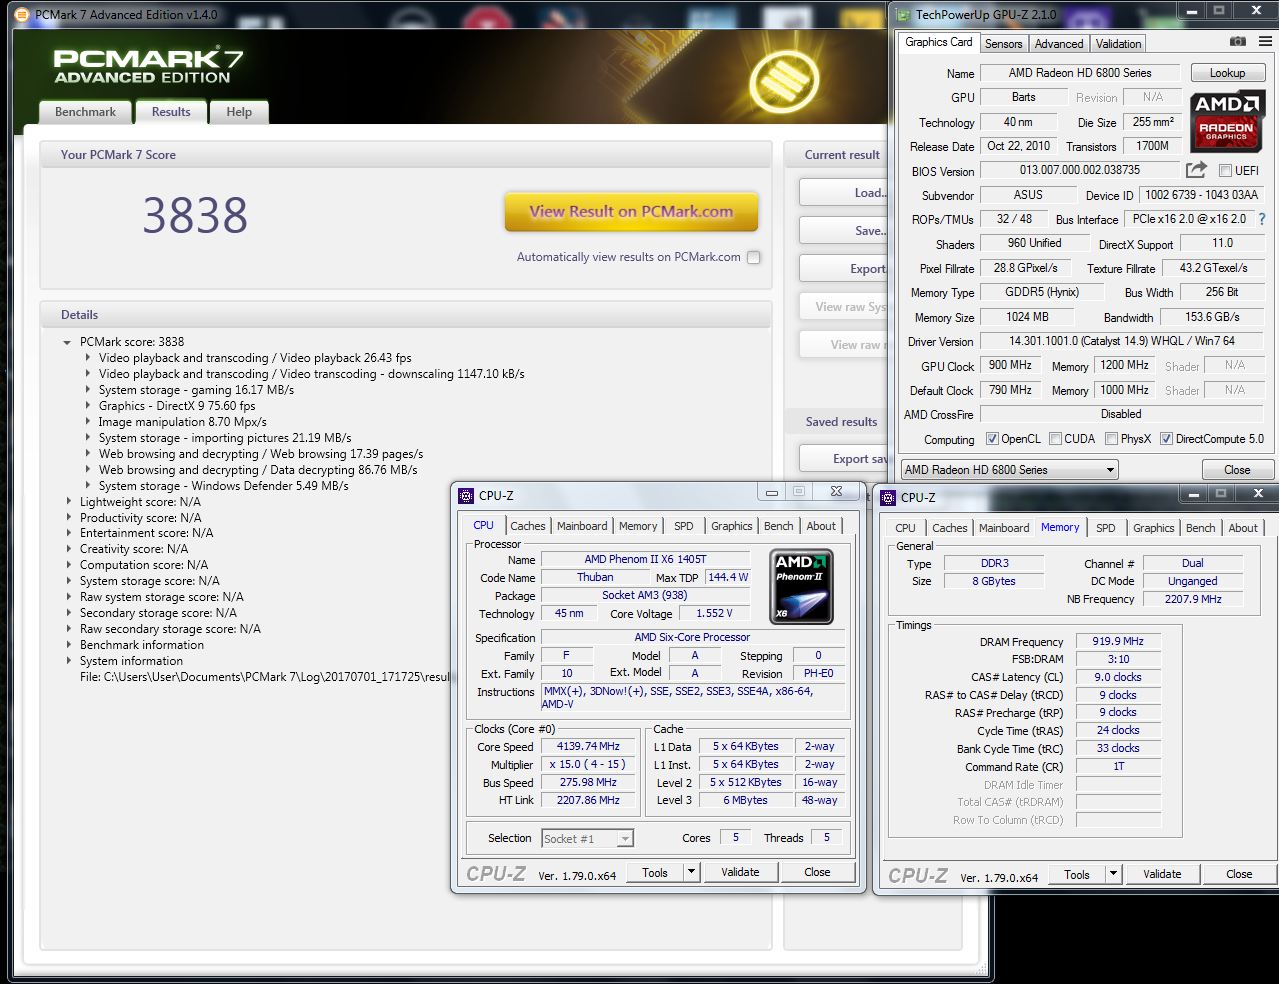Toggle the UEFI checkbox
1279x984 pixels.
(x=1225, y=171)
